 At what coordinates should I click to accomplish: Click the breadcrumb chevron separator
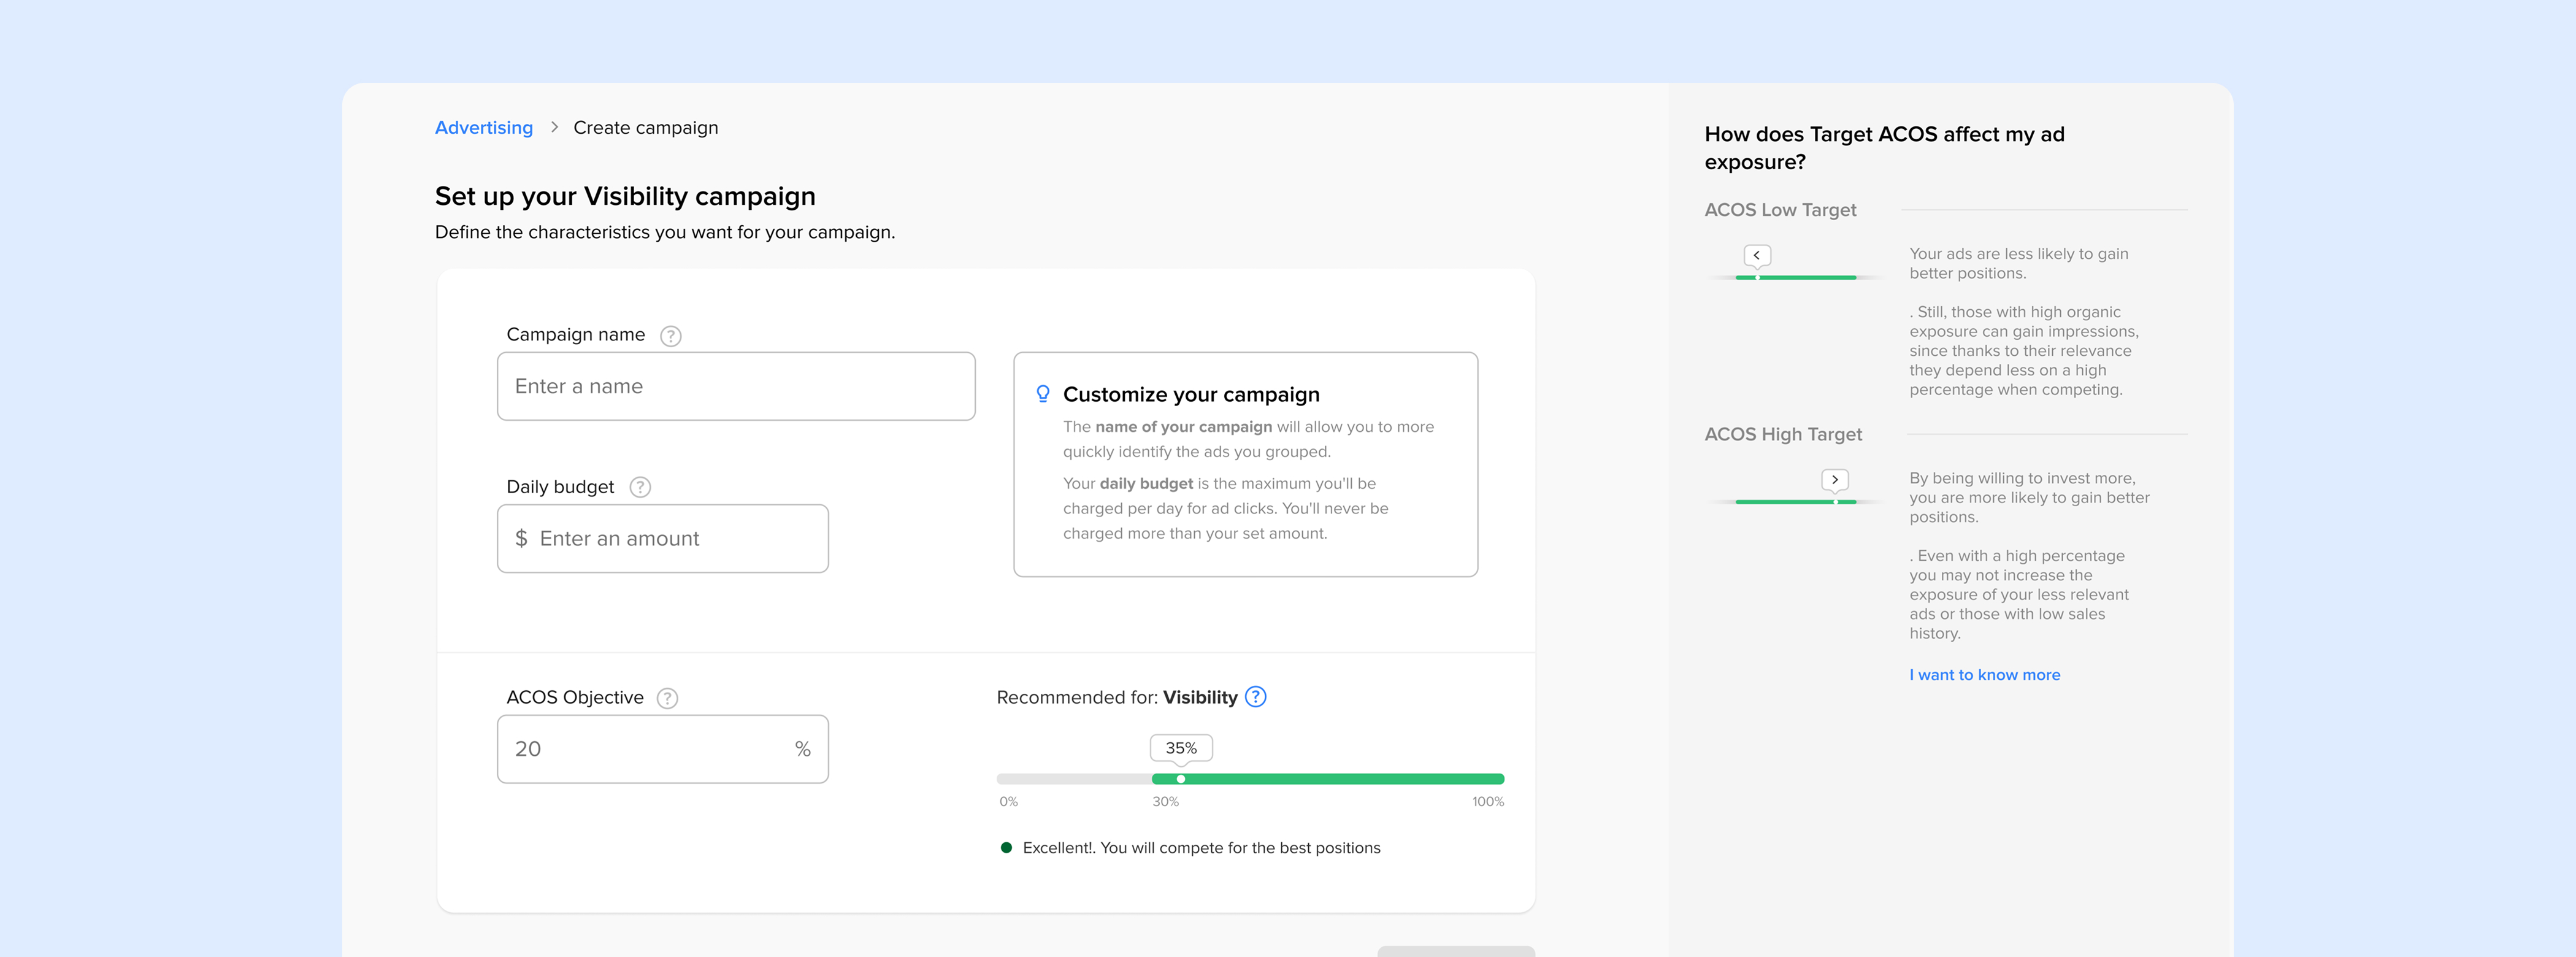pos(554,127)
